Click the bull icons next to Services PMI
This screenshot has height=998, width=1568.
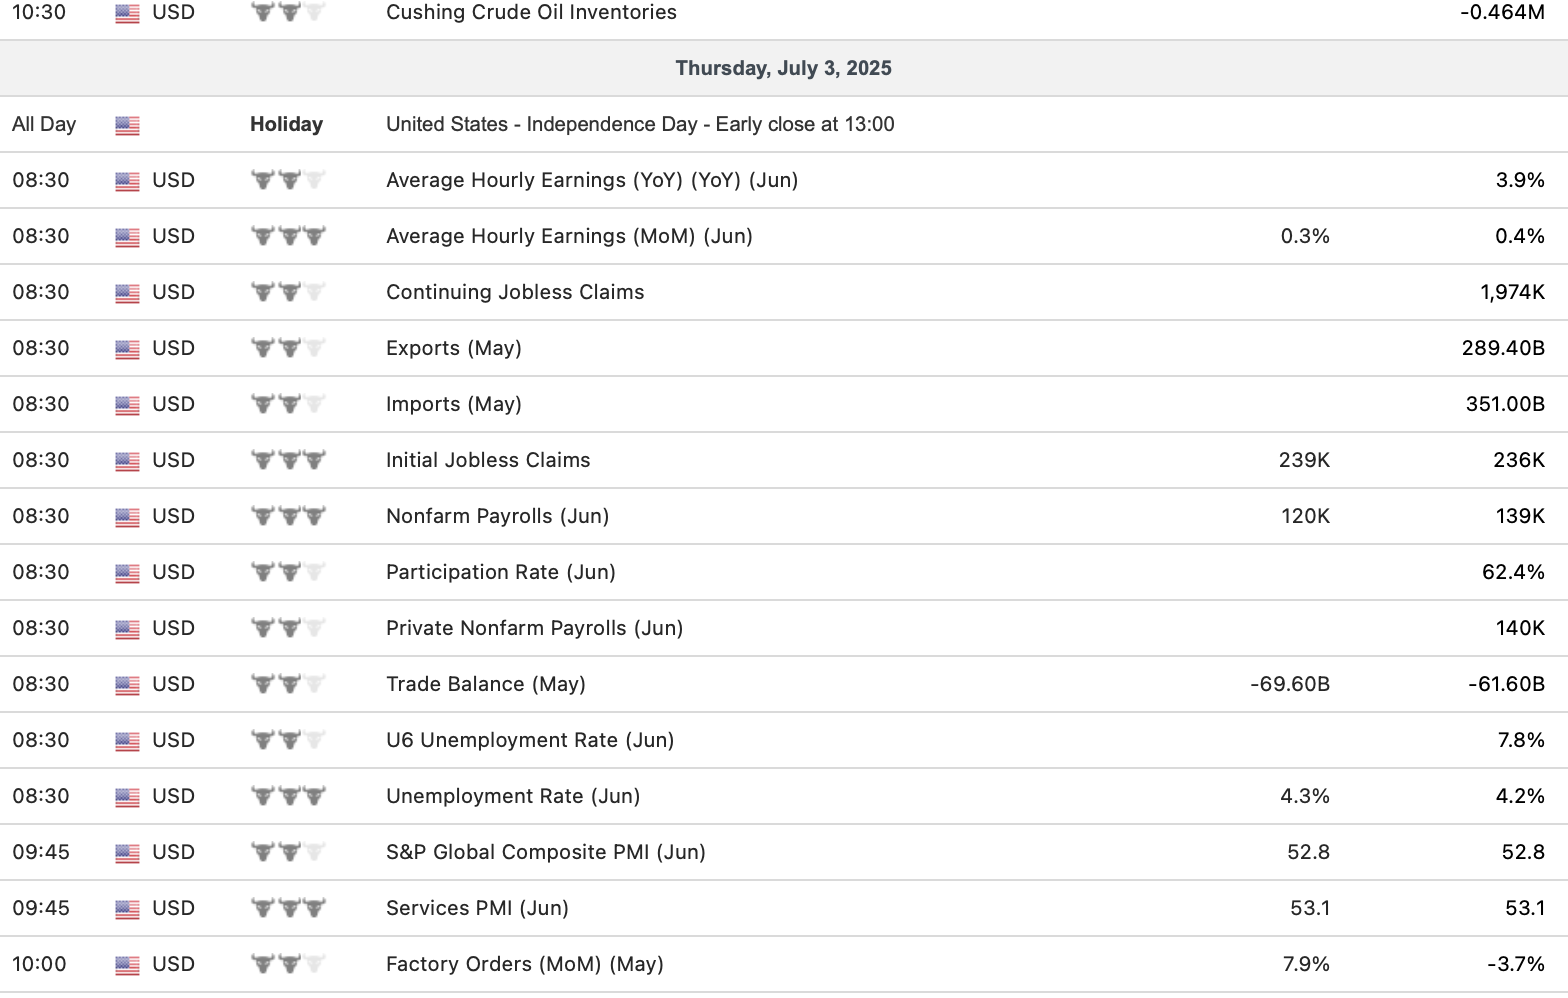click(x=288, y=908)
